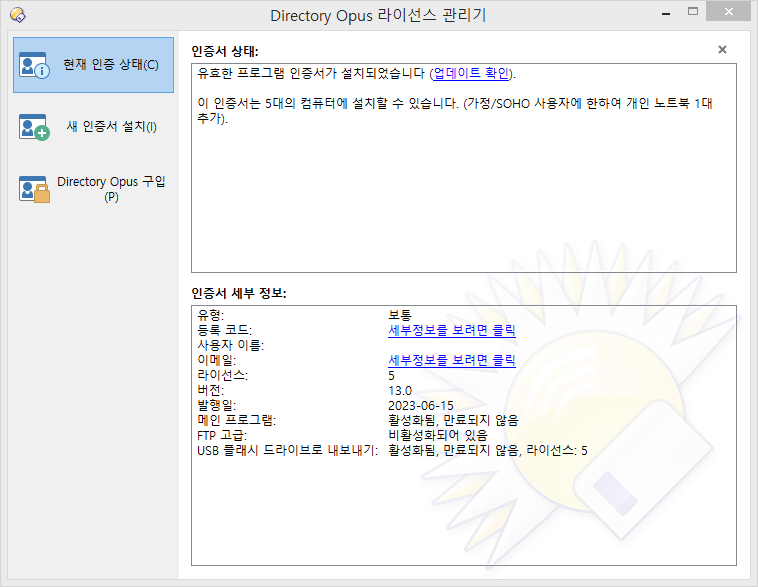Maximize the license manager window
758x587 pixels.
point(693,12)
